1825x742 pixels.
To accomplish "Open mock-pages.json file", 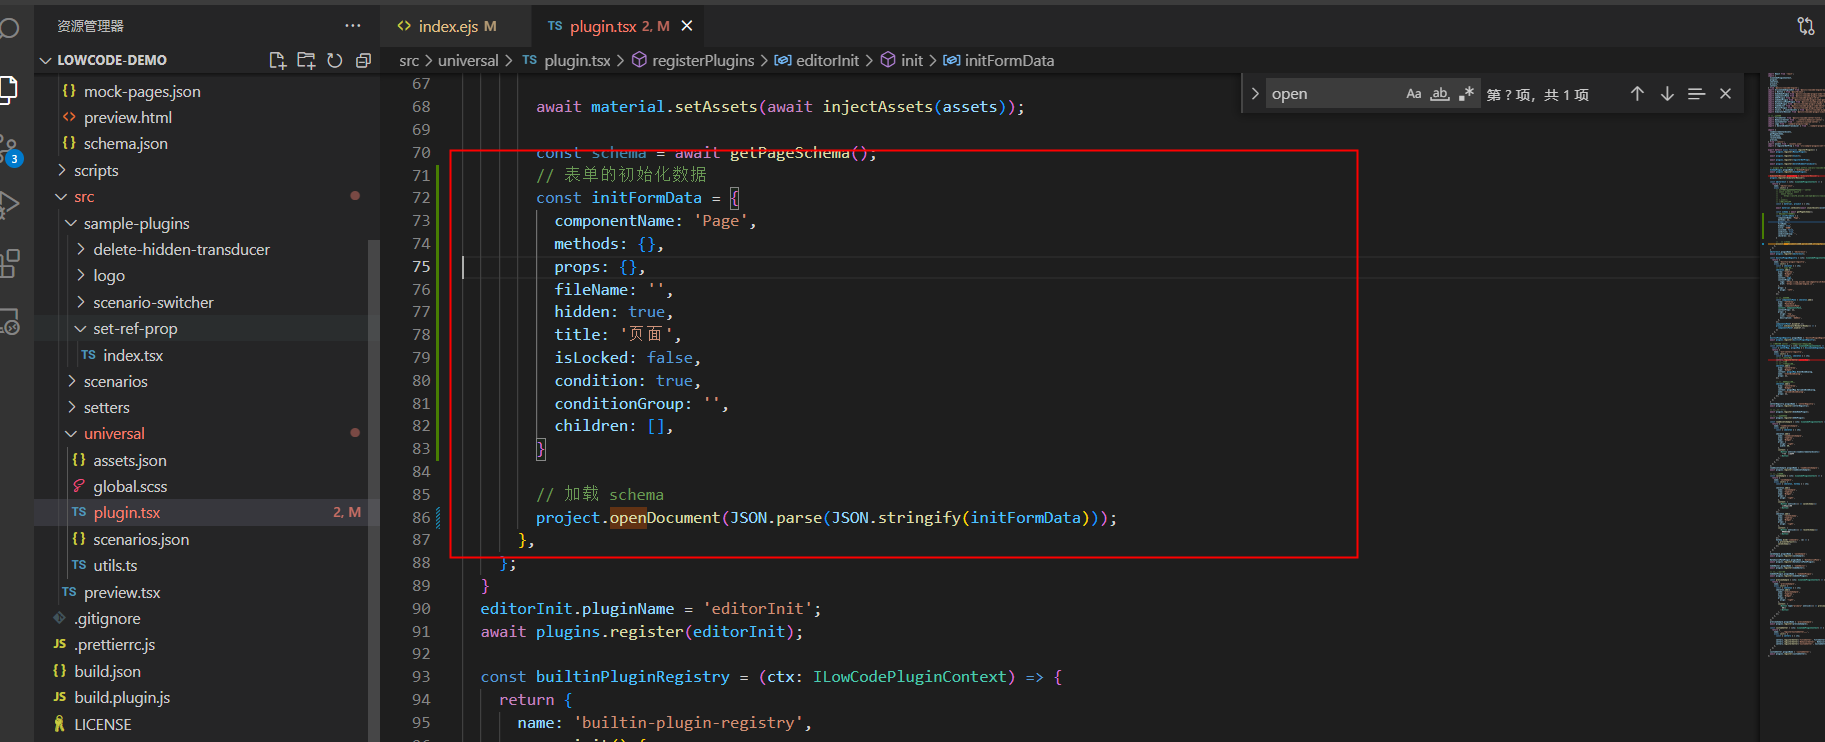I will [x=142, y=91].
